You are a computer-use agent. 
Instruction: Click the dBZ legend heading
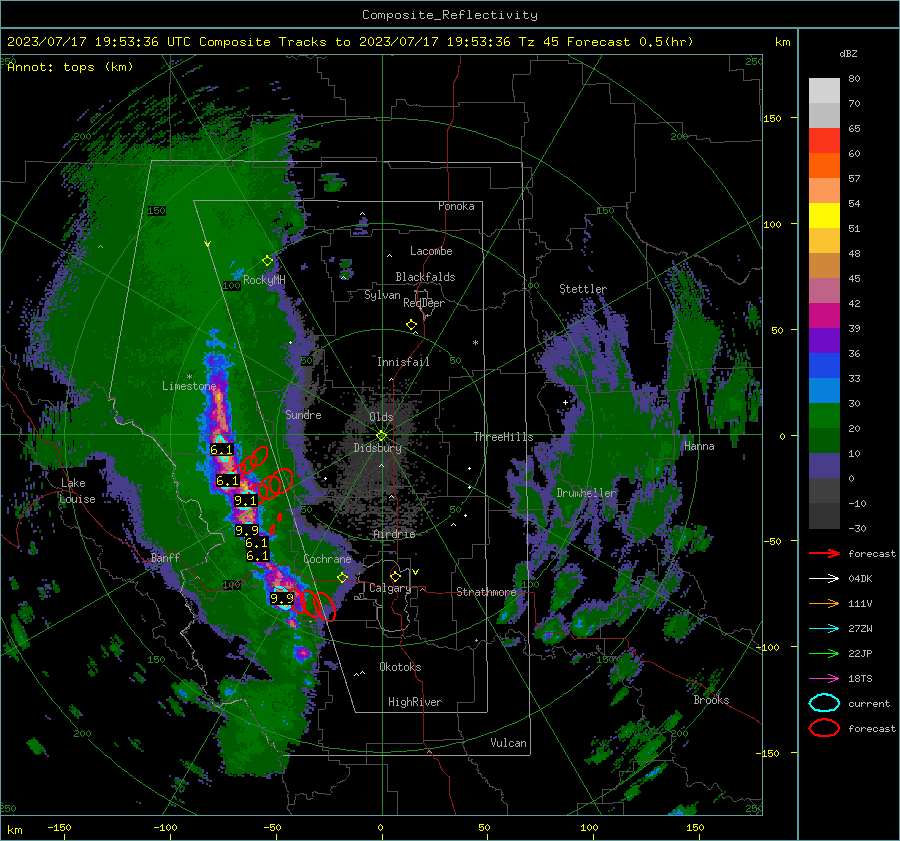(848, 53)
